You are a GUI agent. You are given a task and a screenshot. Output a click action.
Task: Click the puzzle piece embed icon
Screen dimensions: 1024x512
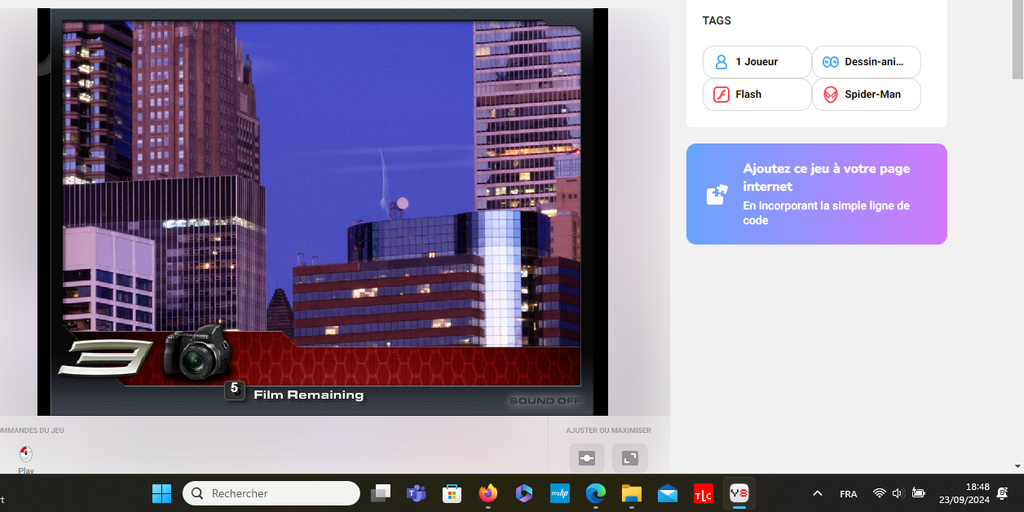click(x=716, y=194)
